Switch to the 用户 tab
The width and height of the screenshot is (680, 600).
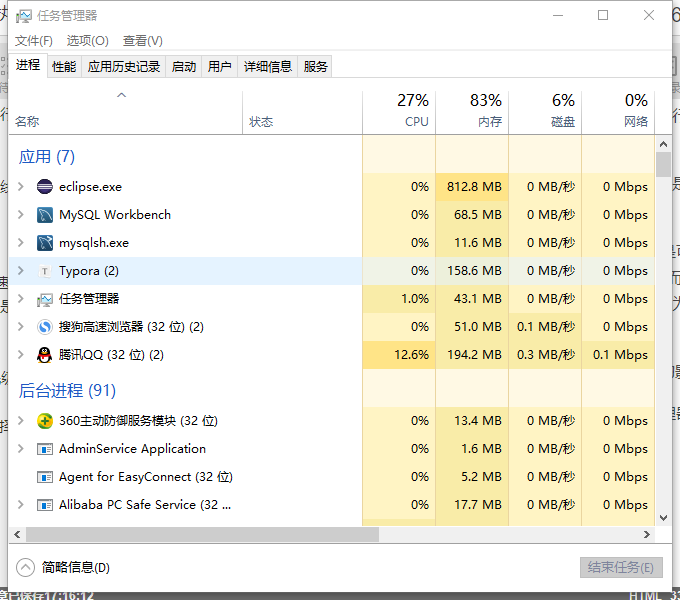[x=219, y=67]
